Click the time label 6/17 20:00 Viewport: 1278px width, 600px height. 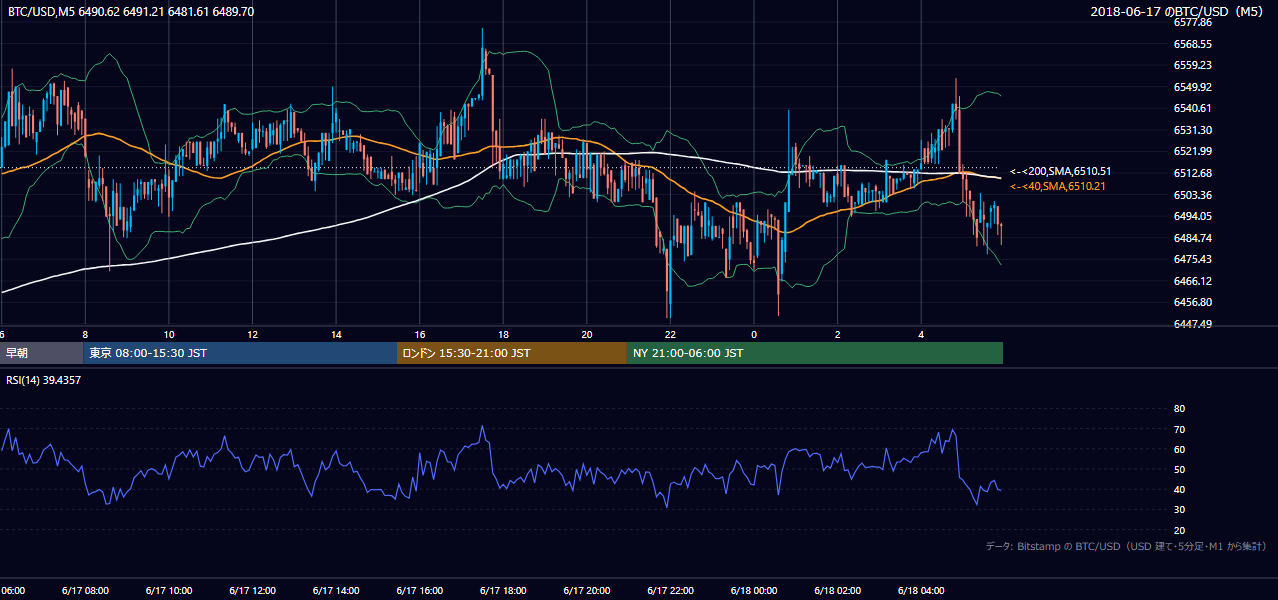(586, 591)
